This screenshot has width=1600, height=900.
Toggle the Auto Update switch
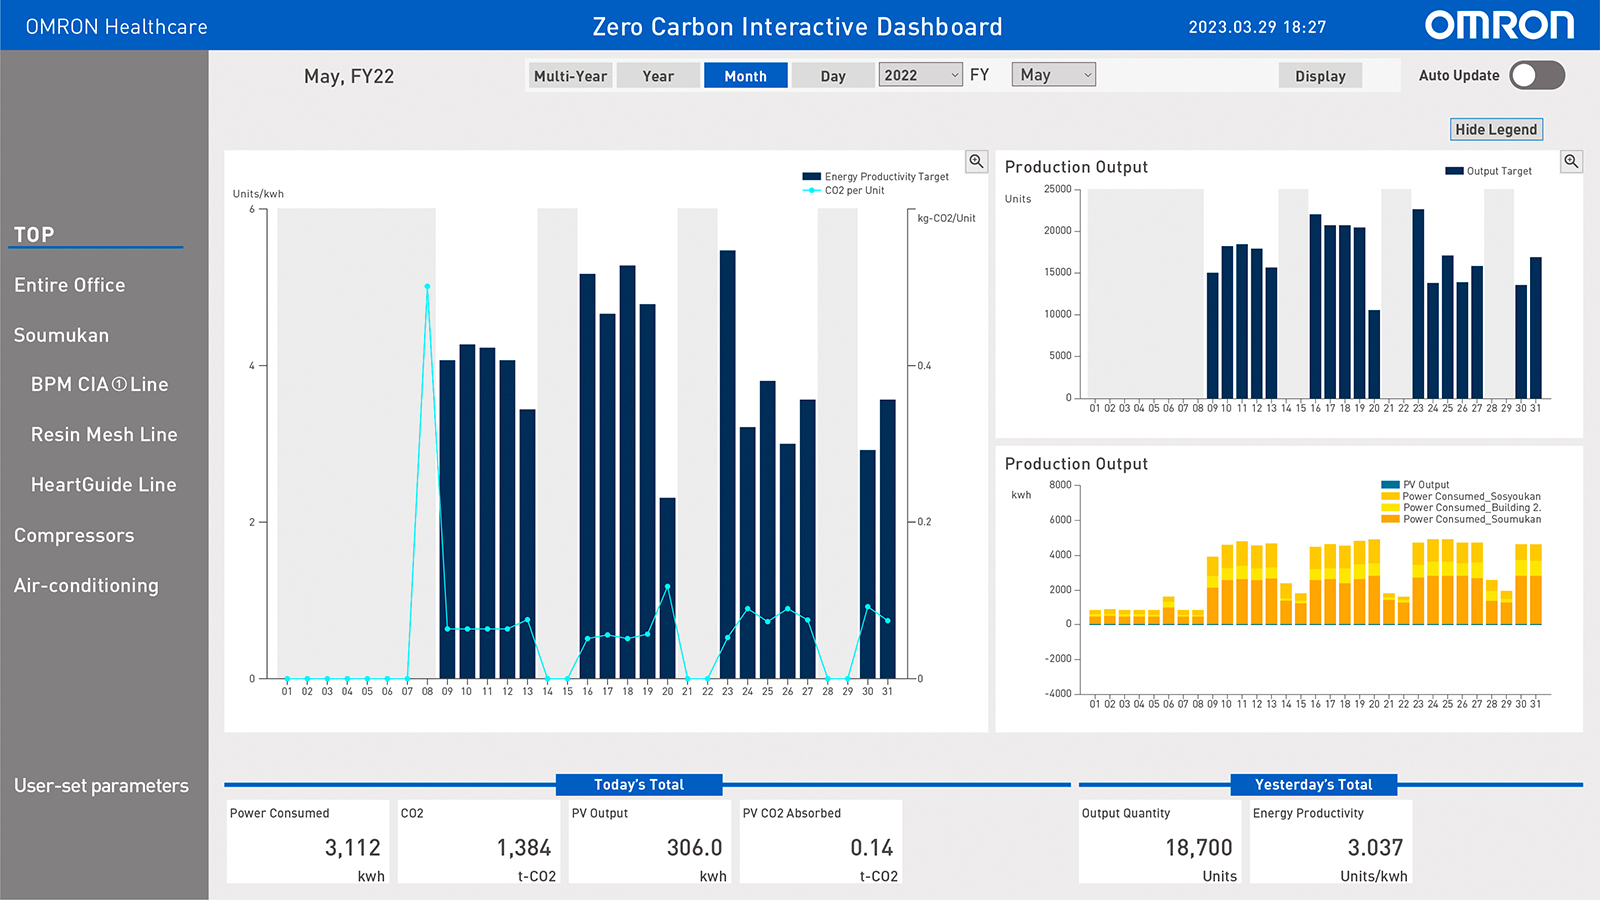(x=1537, y=76)
